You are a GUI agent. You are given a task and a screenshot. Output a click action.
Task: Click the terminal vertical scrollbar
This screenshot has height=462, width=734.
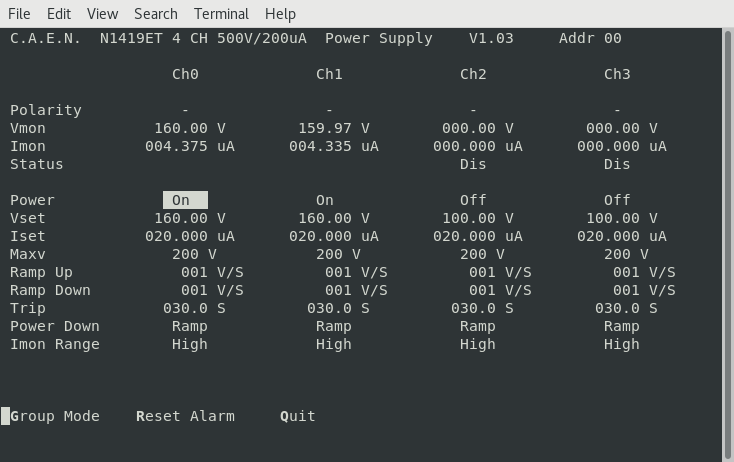(x=727, y=240)
